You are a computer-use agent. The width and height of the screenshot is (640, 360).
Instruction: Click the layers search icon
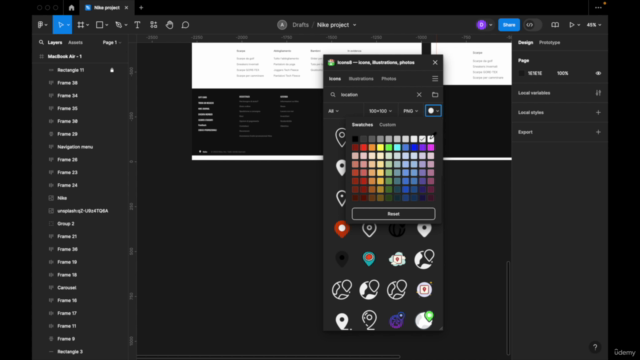coord(41,42)
